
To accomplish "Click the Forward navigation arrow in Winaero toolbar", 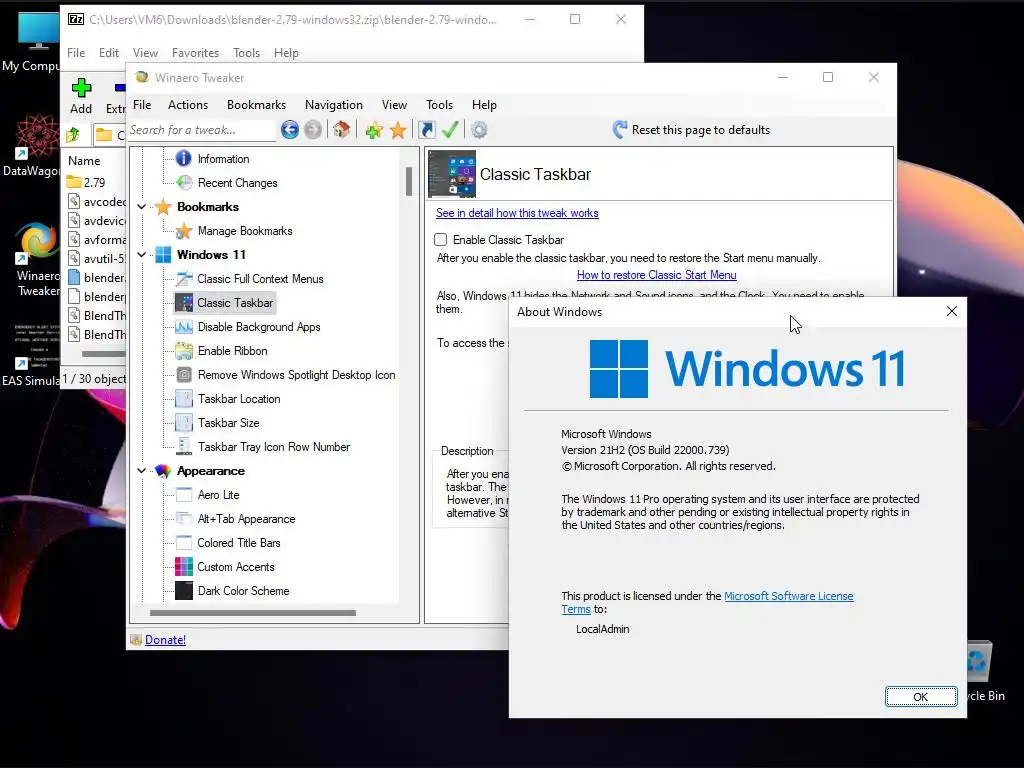I will point(313,130).
